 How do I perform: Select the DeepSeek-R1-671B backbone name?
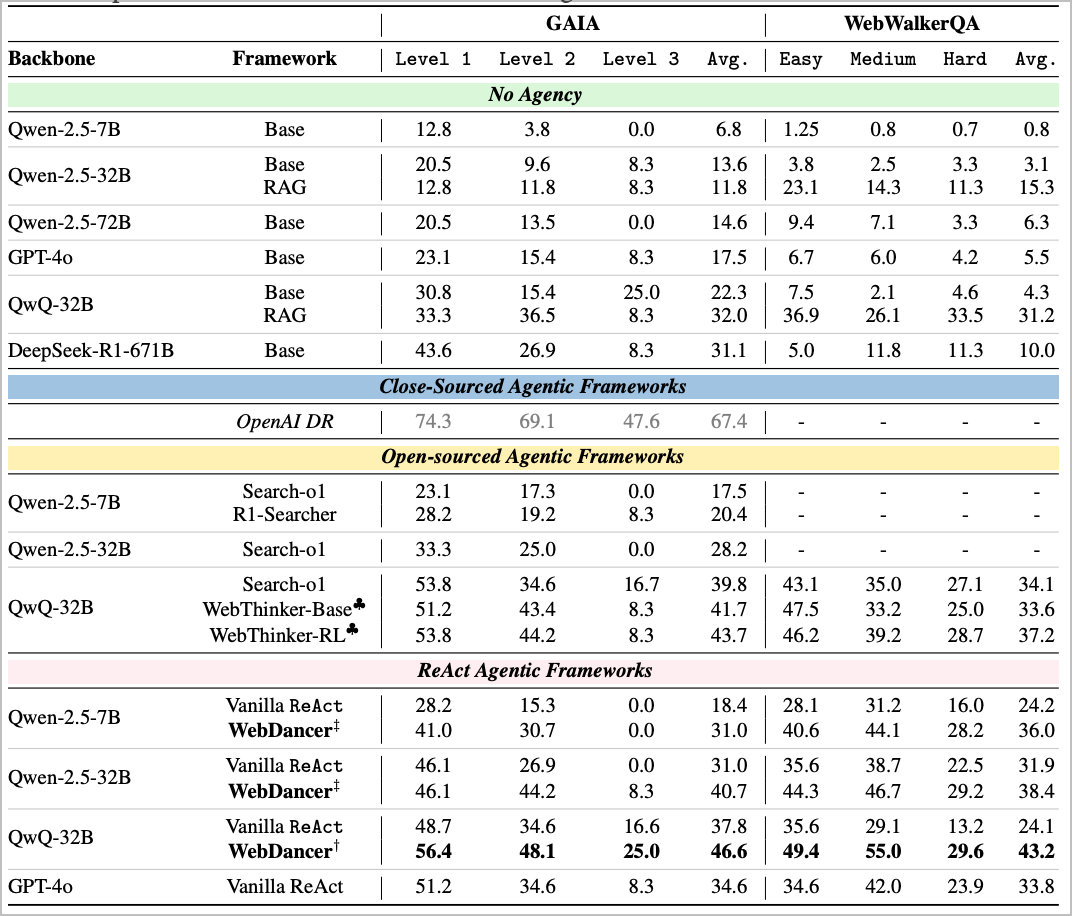pos(91,350)
